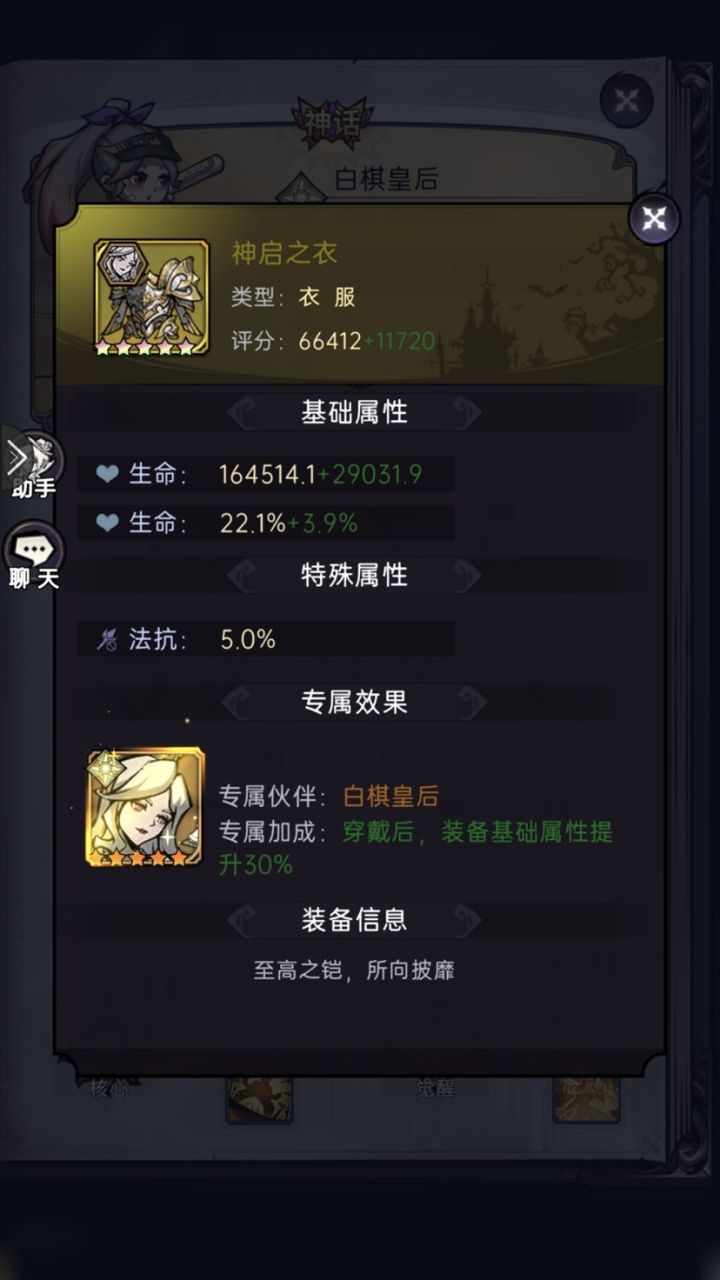Close the 神启之衣 equipment detail popup
Viewport: 720px width, 1280px height.
654,219
